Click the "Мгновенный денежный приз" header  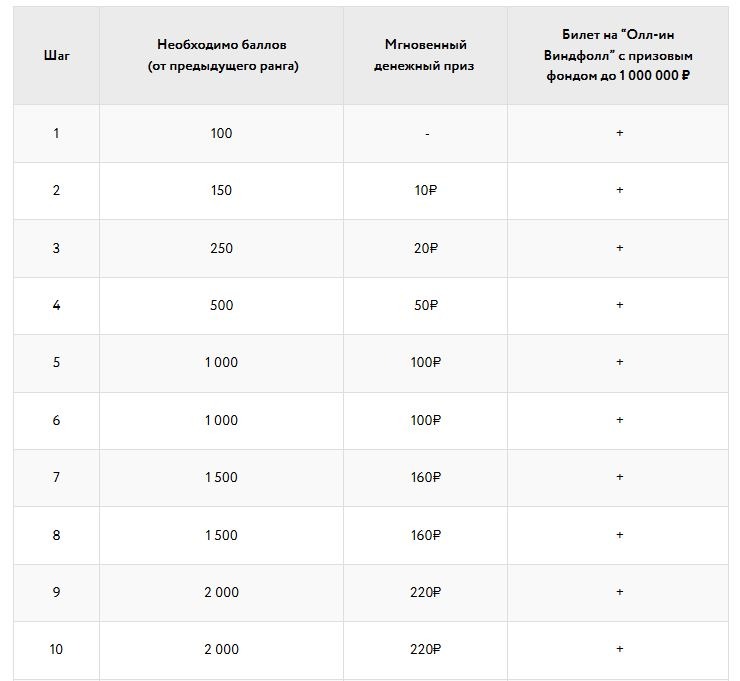click(x=426, y=55)
